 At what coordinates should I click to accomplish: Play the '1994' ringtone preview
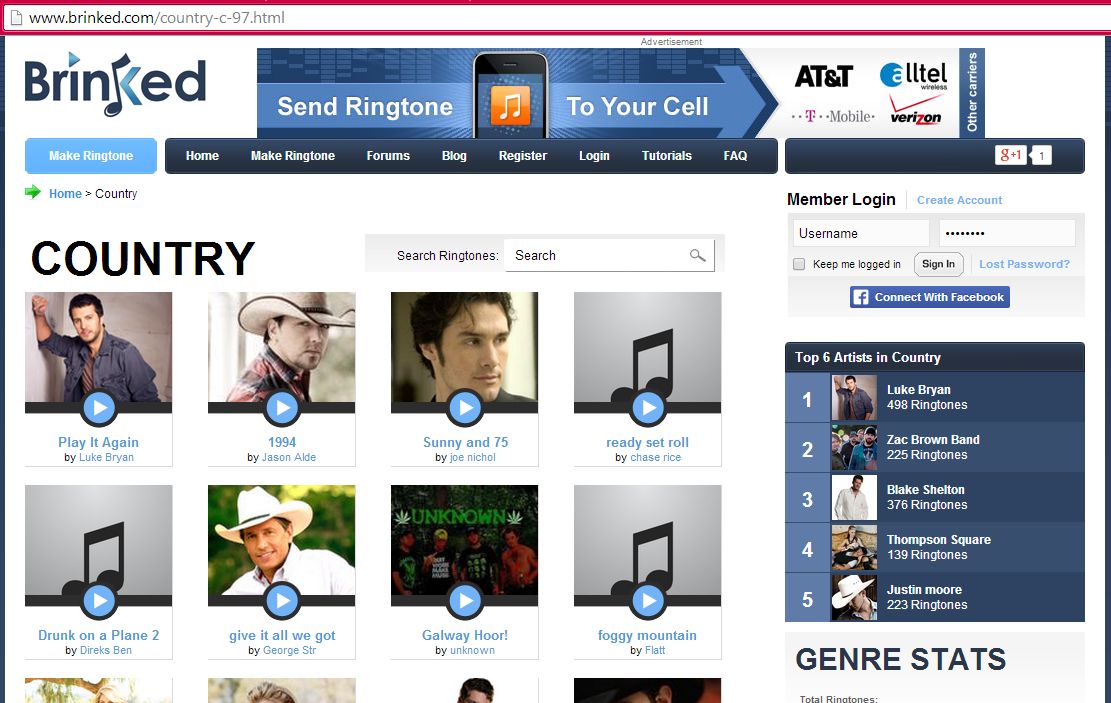[282, 407]
